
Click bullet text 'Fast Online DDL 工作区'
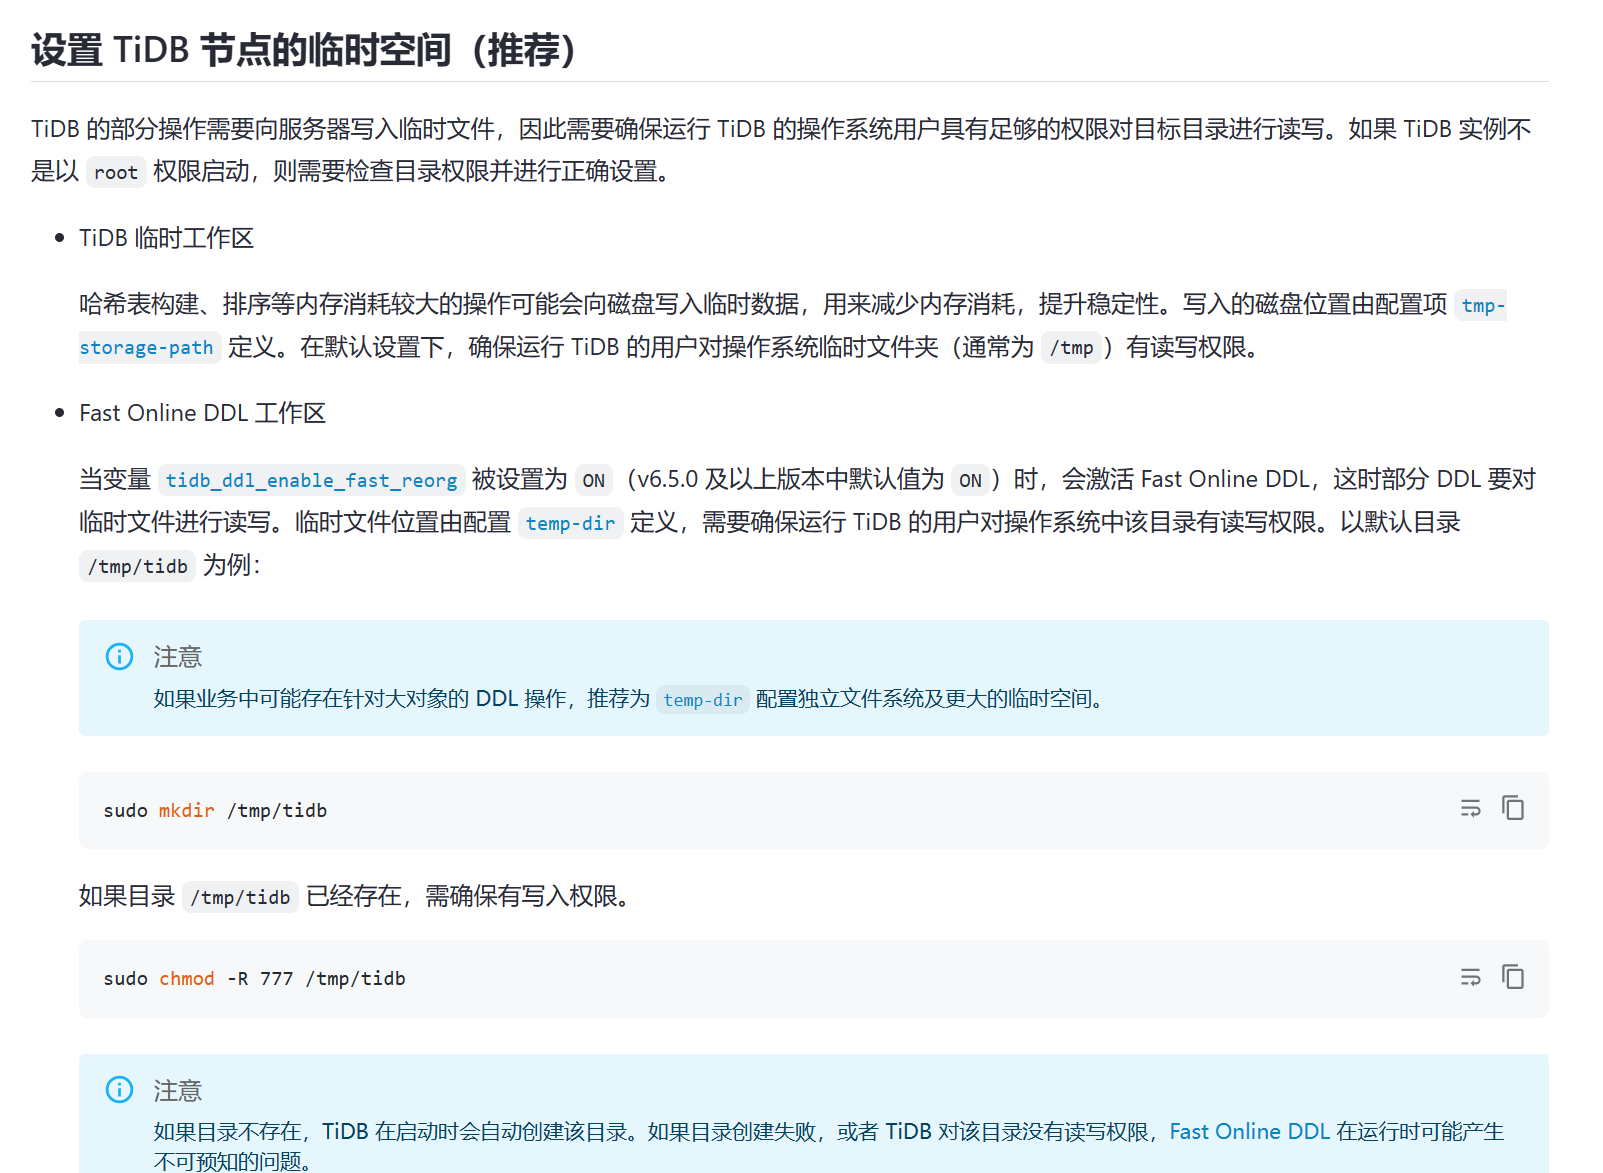202,413
